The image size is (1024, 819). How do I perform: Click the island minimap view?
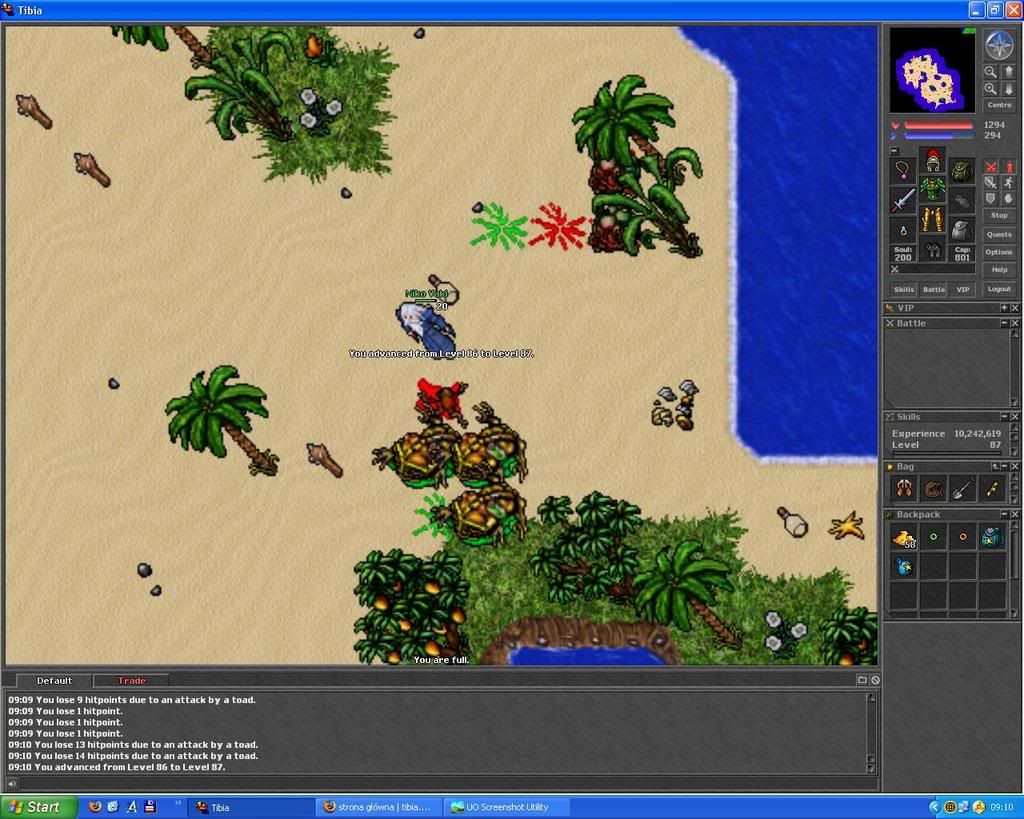click(933, 70)
